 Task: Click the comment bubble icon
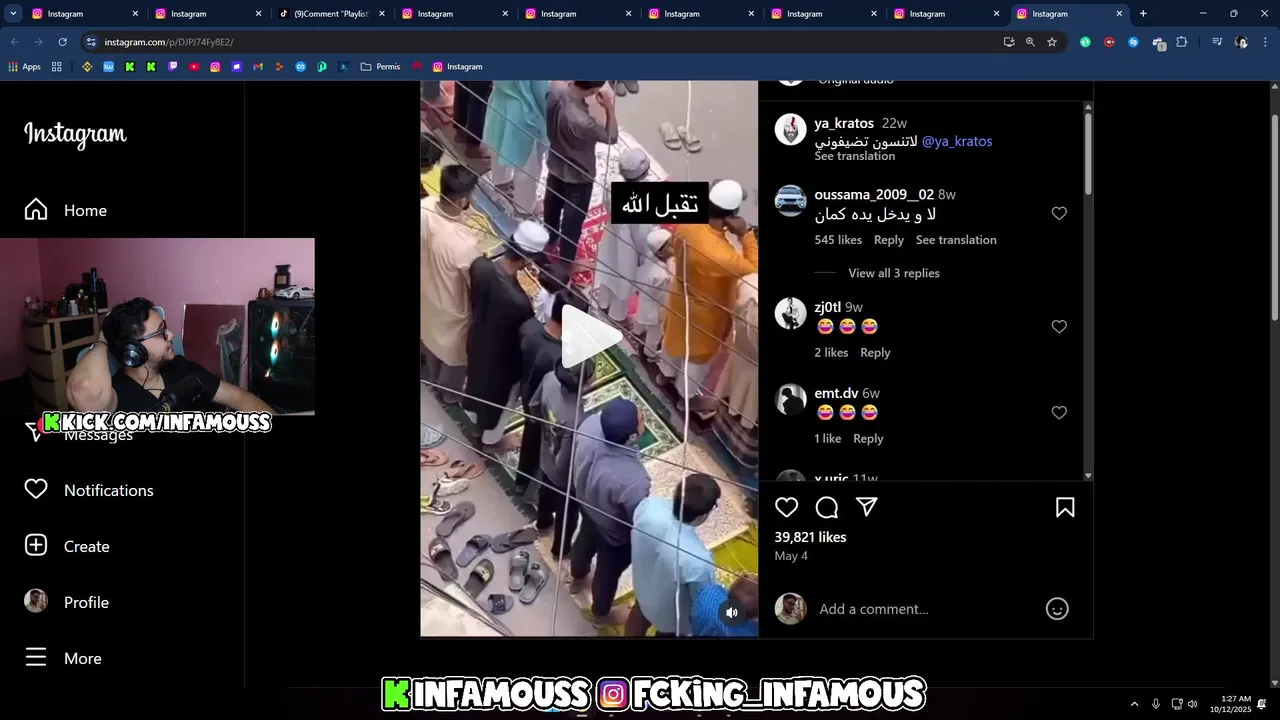[827, 507]
